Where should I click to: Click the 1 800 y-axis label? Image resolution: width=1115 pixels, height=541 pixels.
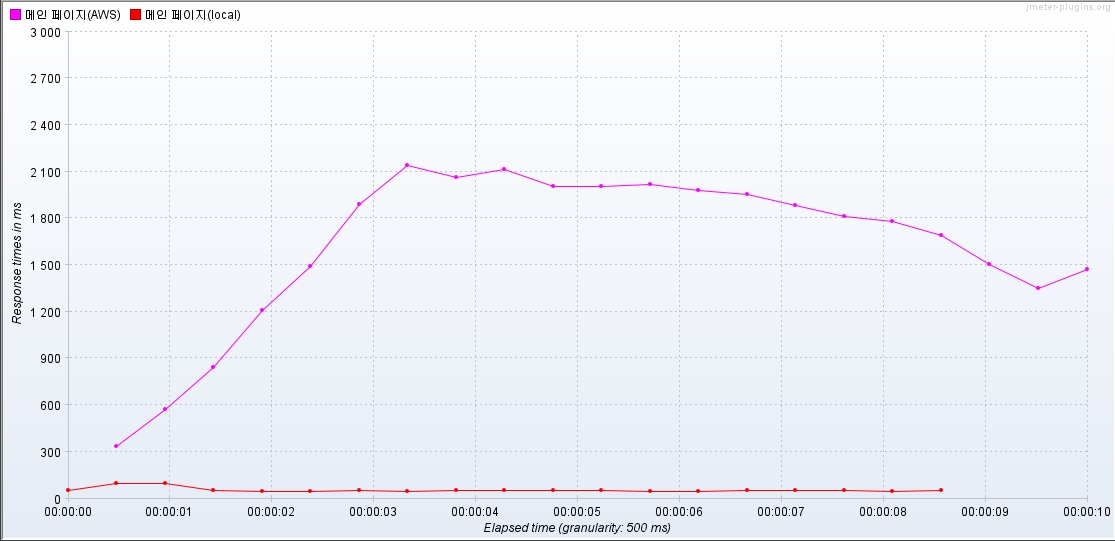(x=44, y=218)
